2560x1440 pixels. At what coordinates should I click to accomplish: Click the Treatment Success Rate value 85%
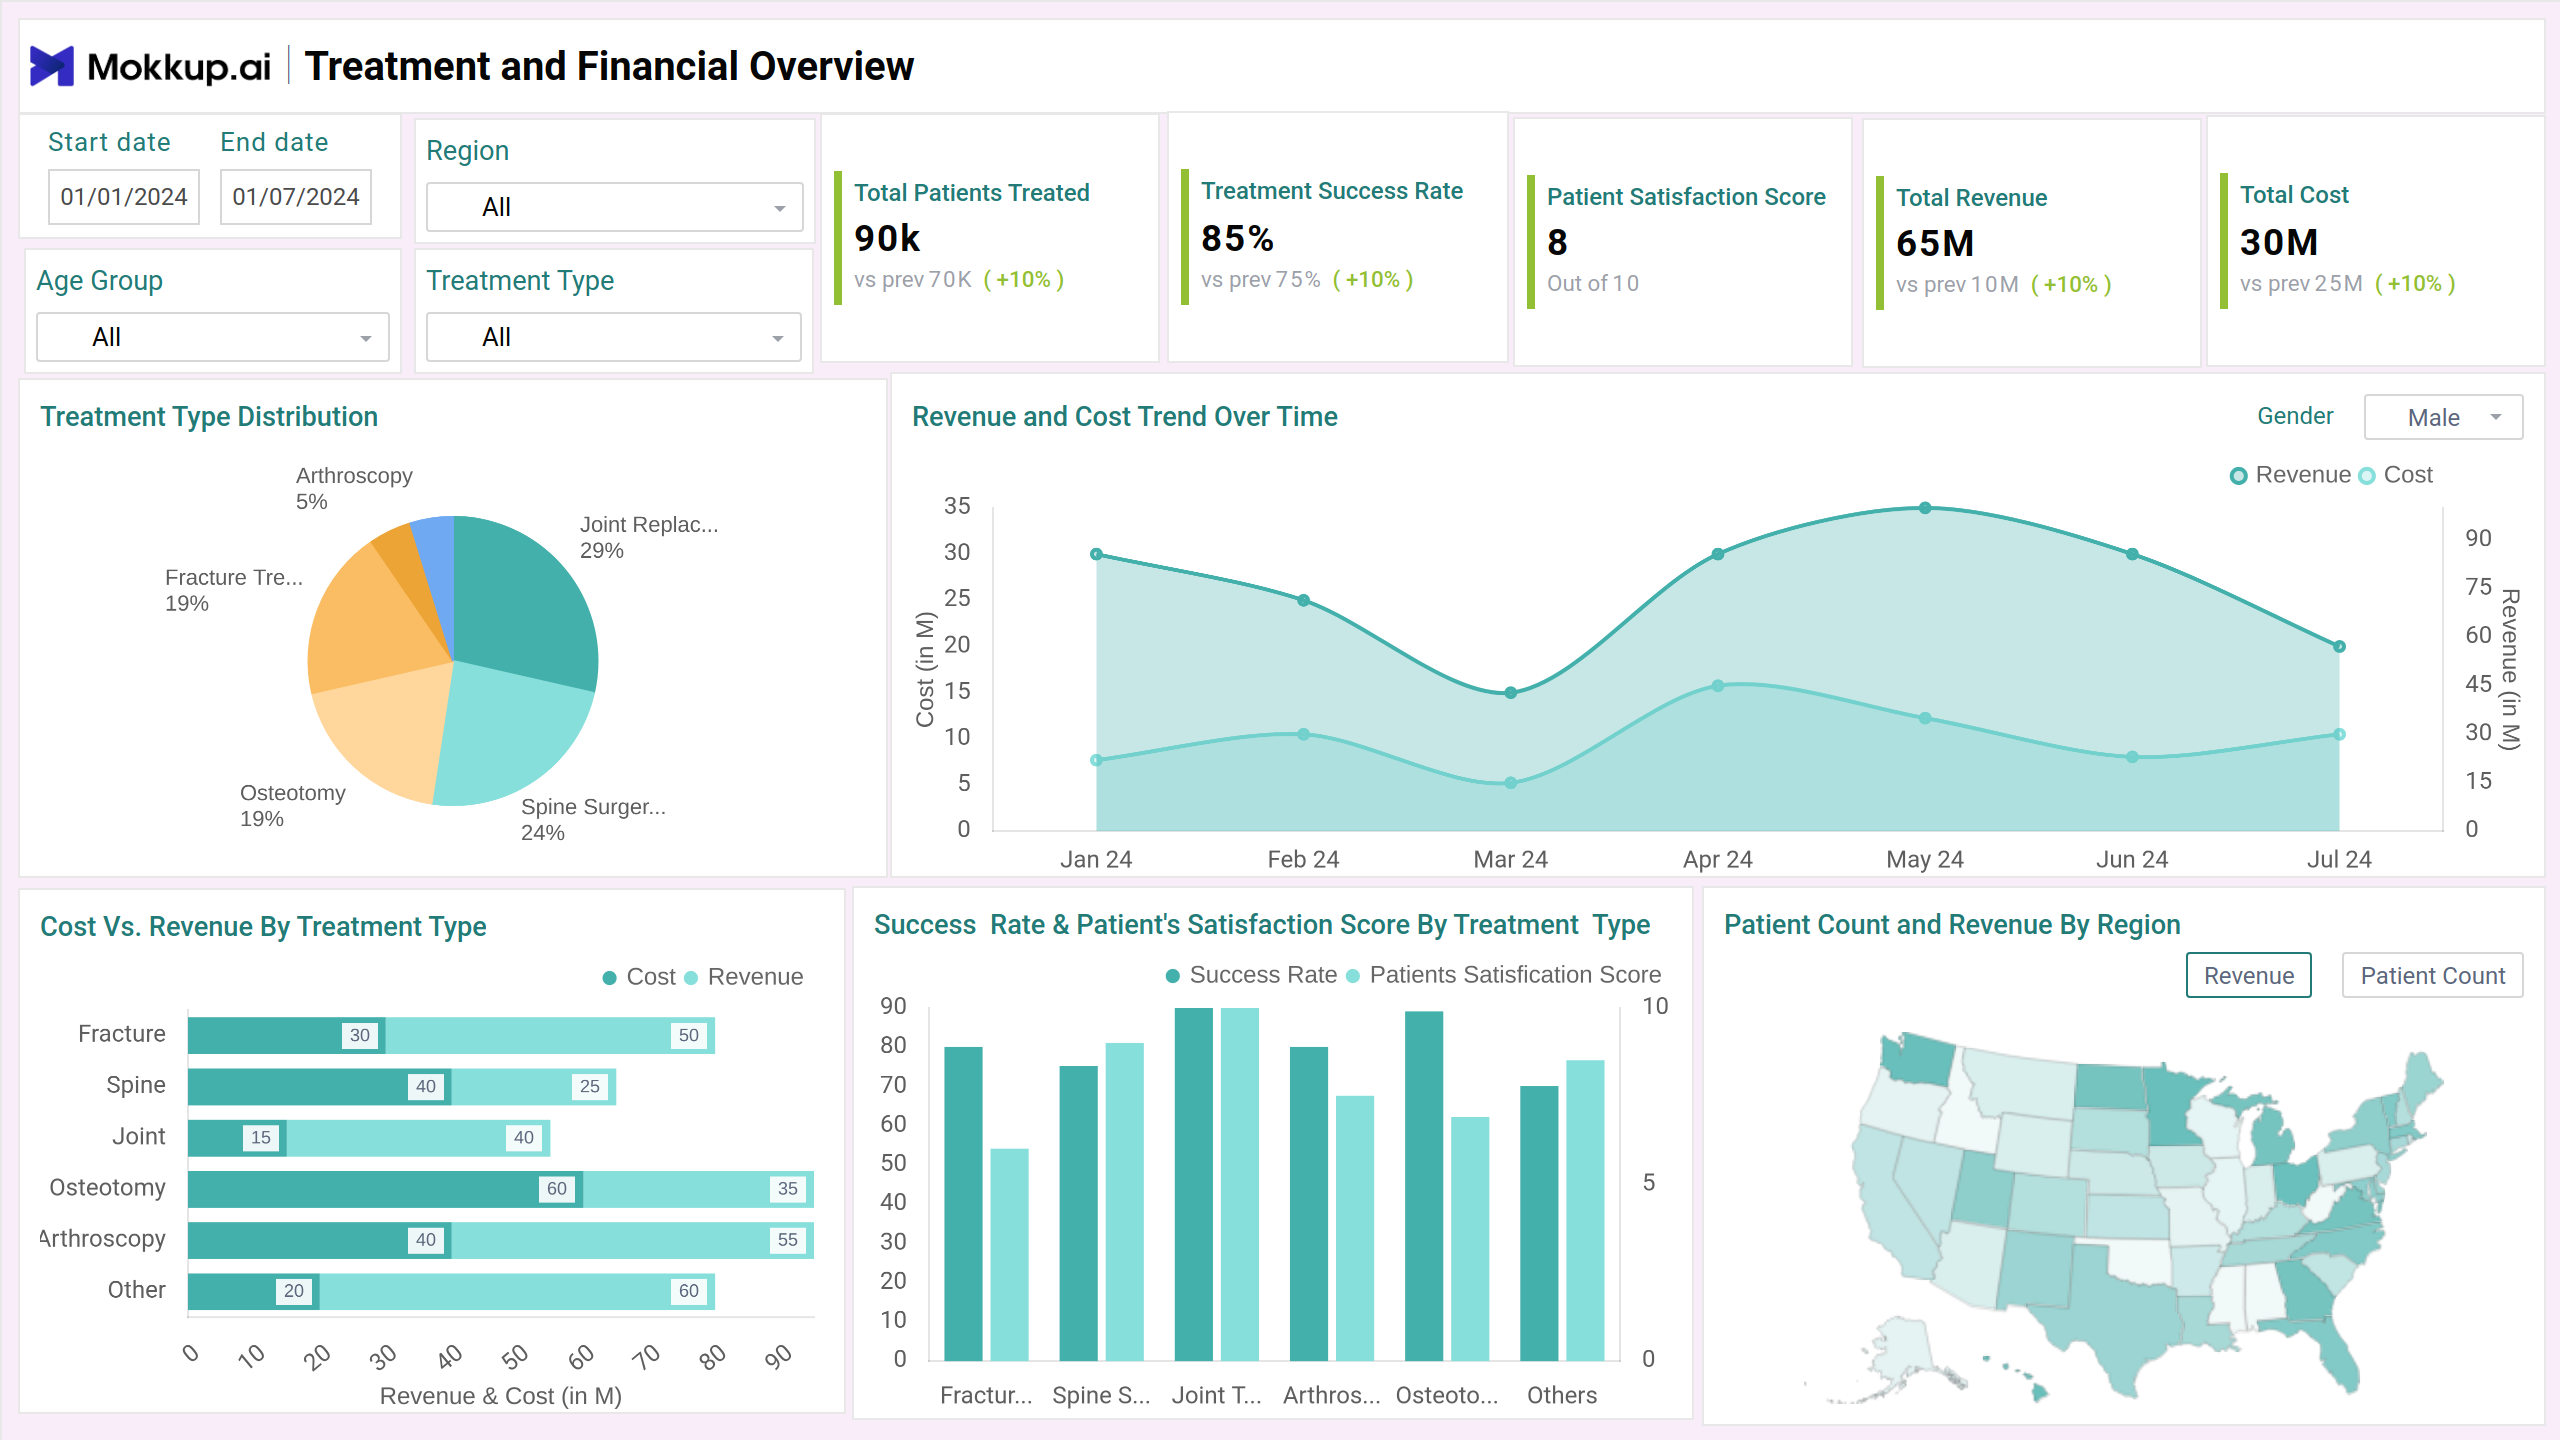click(x=1237, y=238)
